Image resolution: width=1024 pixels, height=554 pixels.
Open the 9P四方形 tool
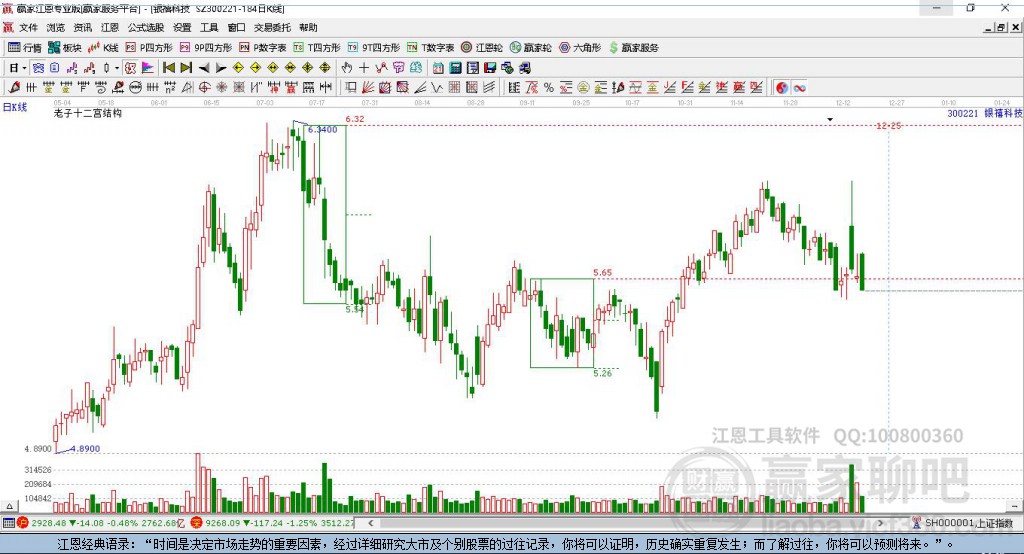(x=206, y=48)
